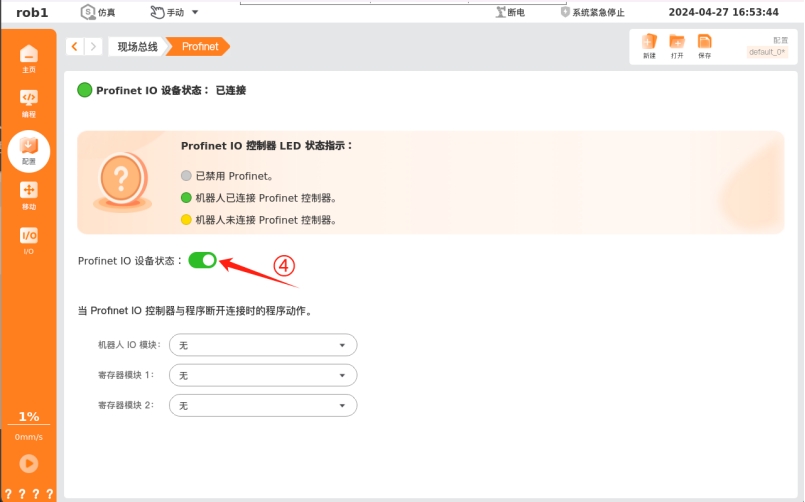Click the play button in sidebar
The height and width of the screenshot is (502, 805).
[29, 464]
